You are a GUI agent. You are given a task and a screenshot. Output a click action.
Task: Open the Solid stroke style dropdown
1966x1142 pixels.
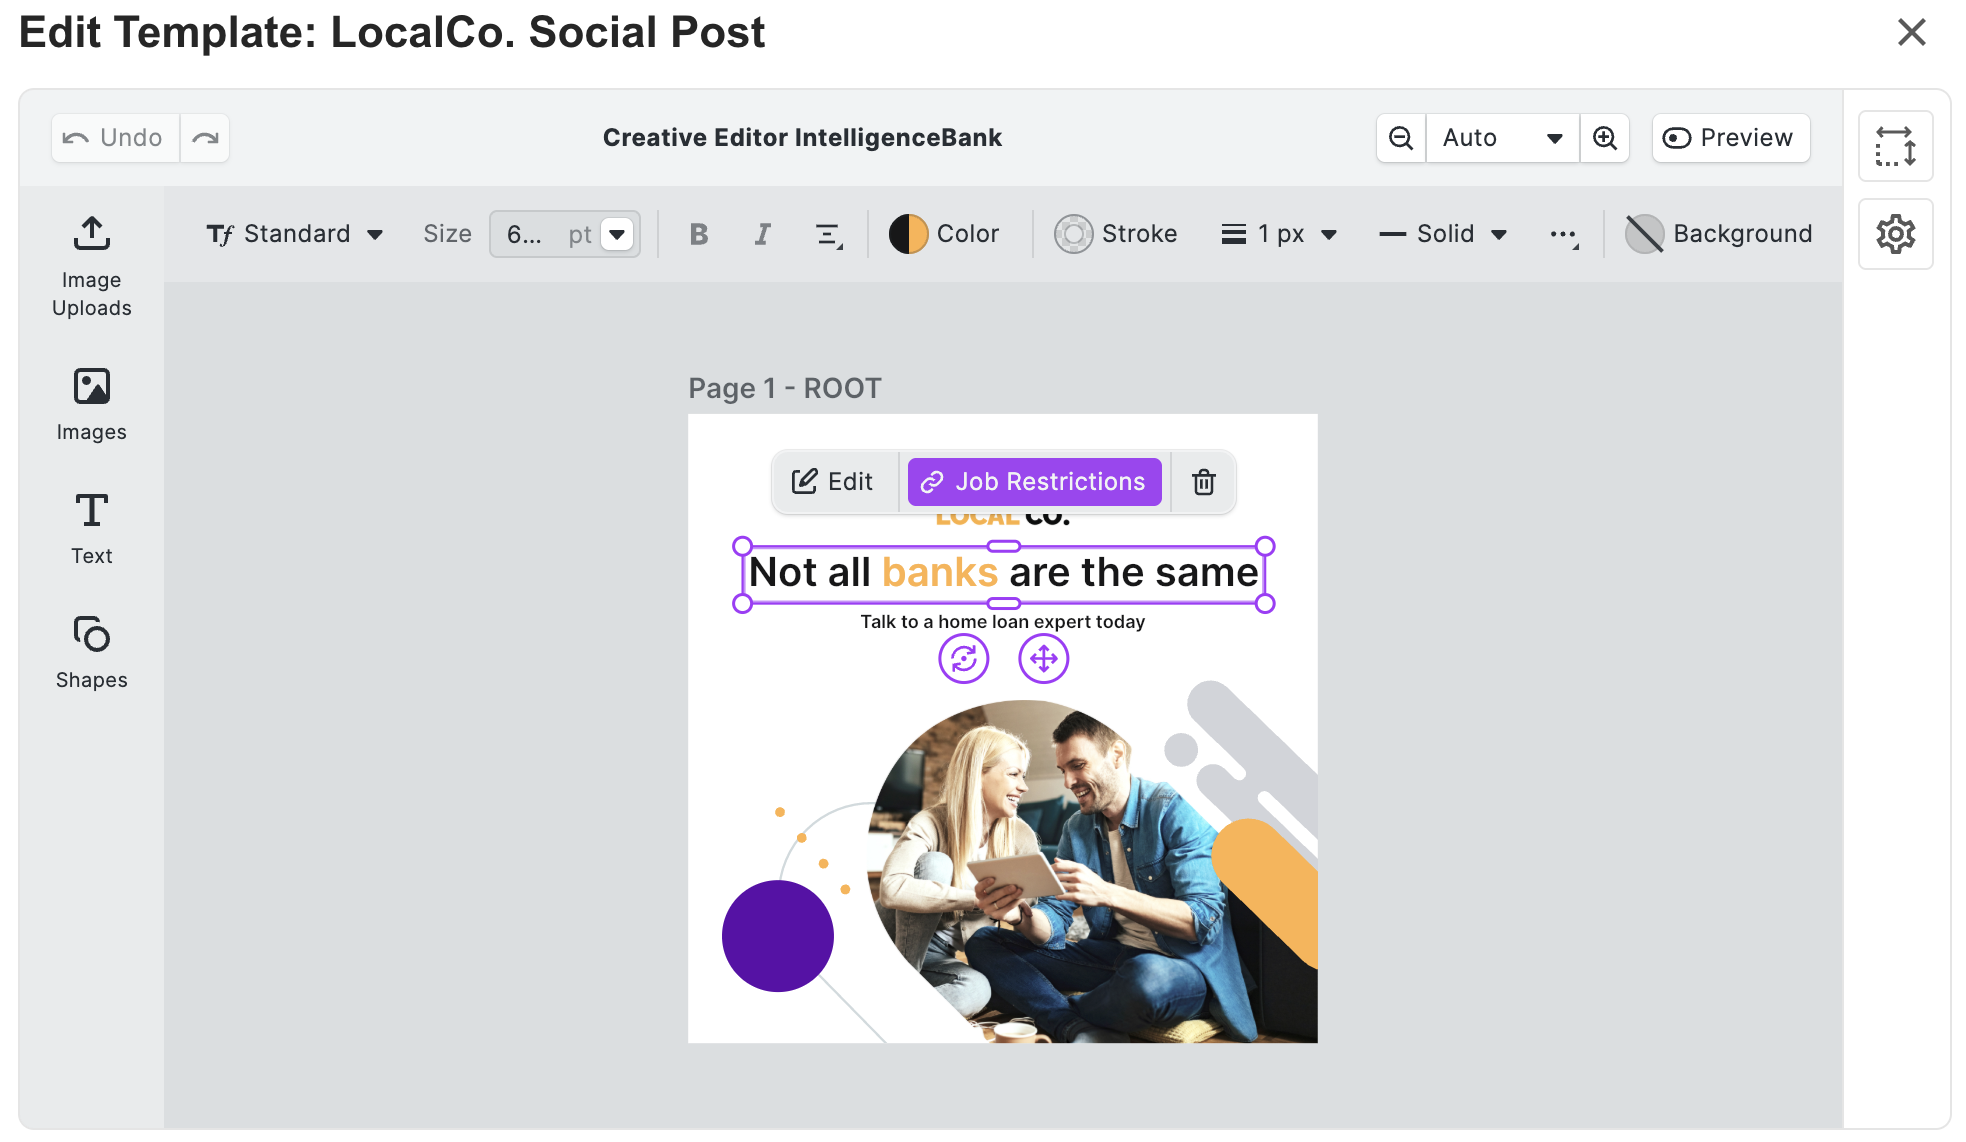pyautogui.click(x=1443, y=234)
